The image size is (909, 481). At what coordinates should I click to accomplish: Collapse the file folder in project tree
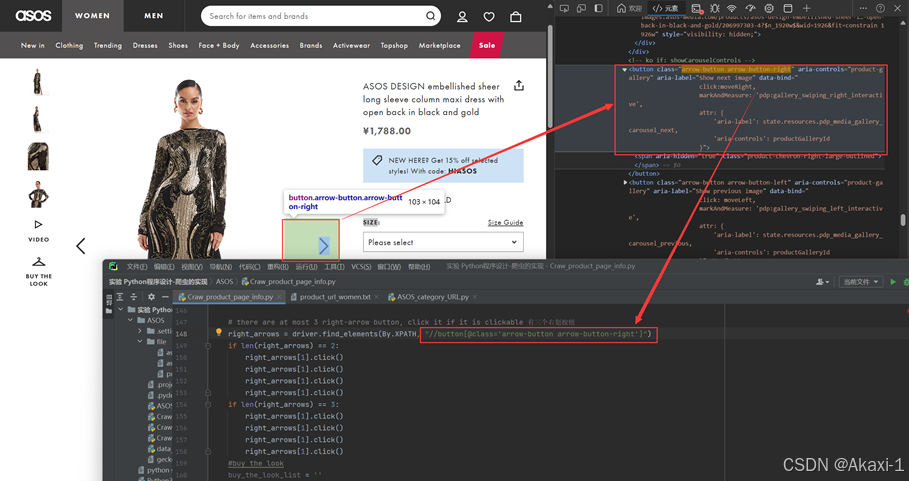tap(140, 342)
